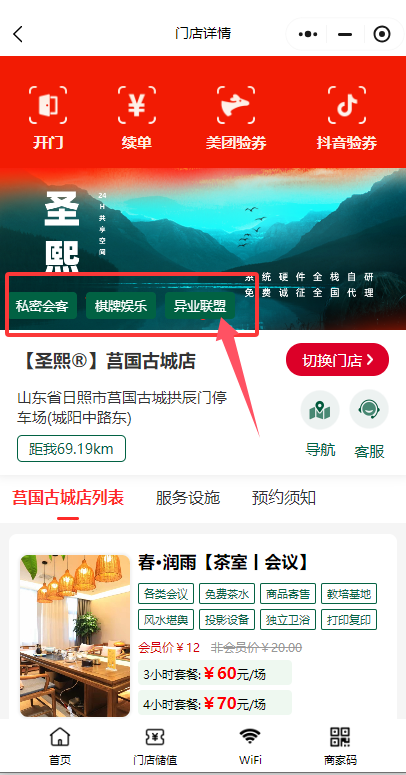Image resolution: width=406 pixels, height=775 pixels.
Task: Open the 续单 yen icon
Action: 137,105
